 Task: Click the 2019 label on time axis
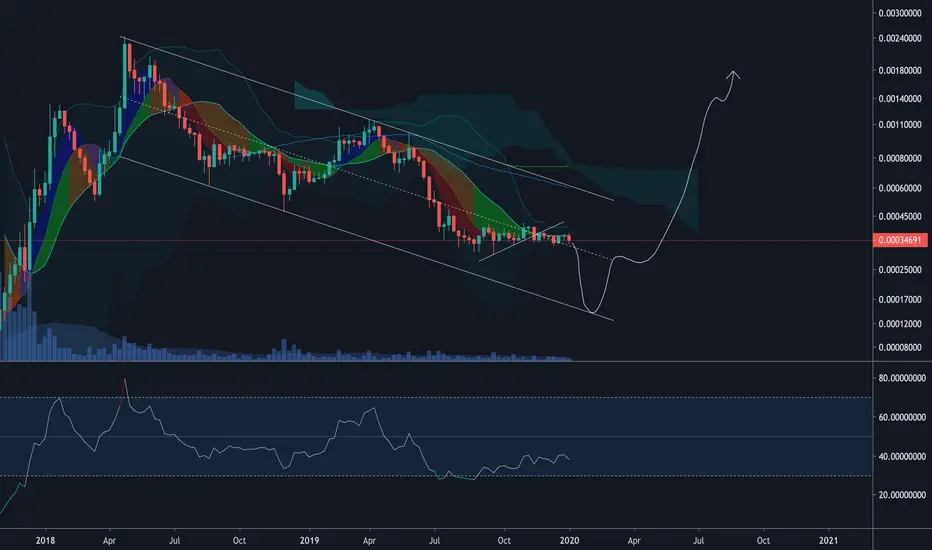click(x=309, y=540)
